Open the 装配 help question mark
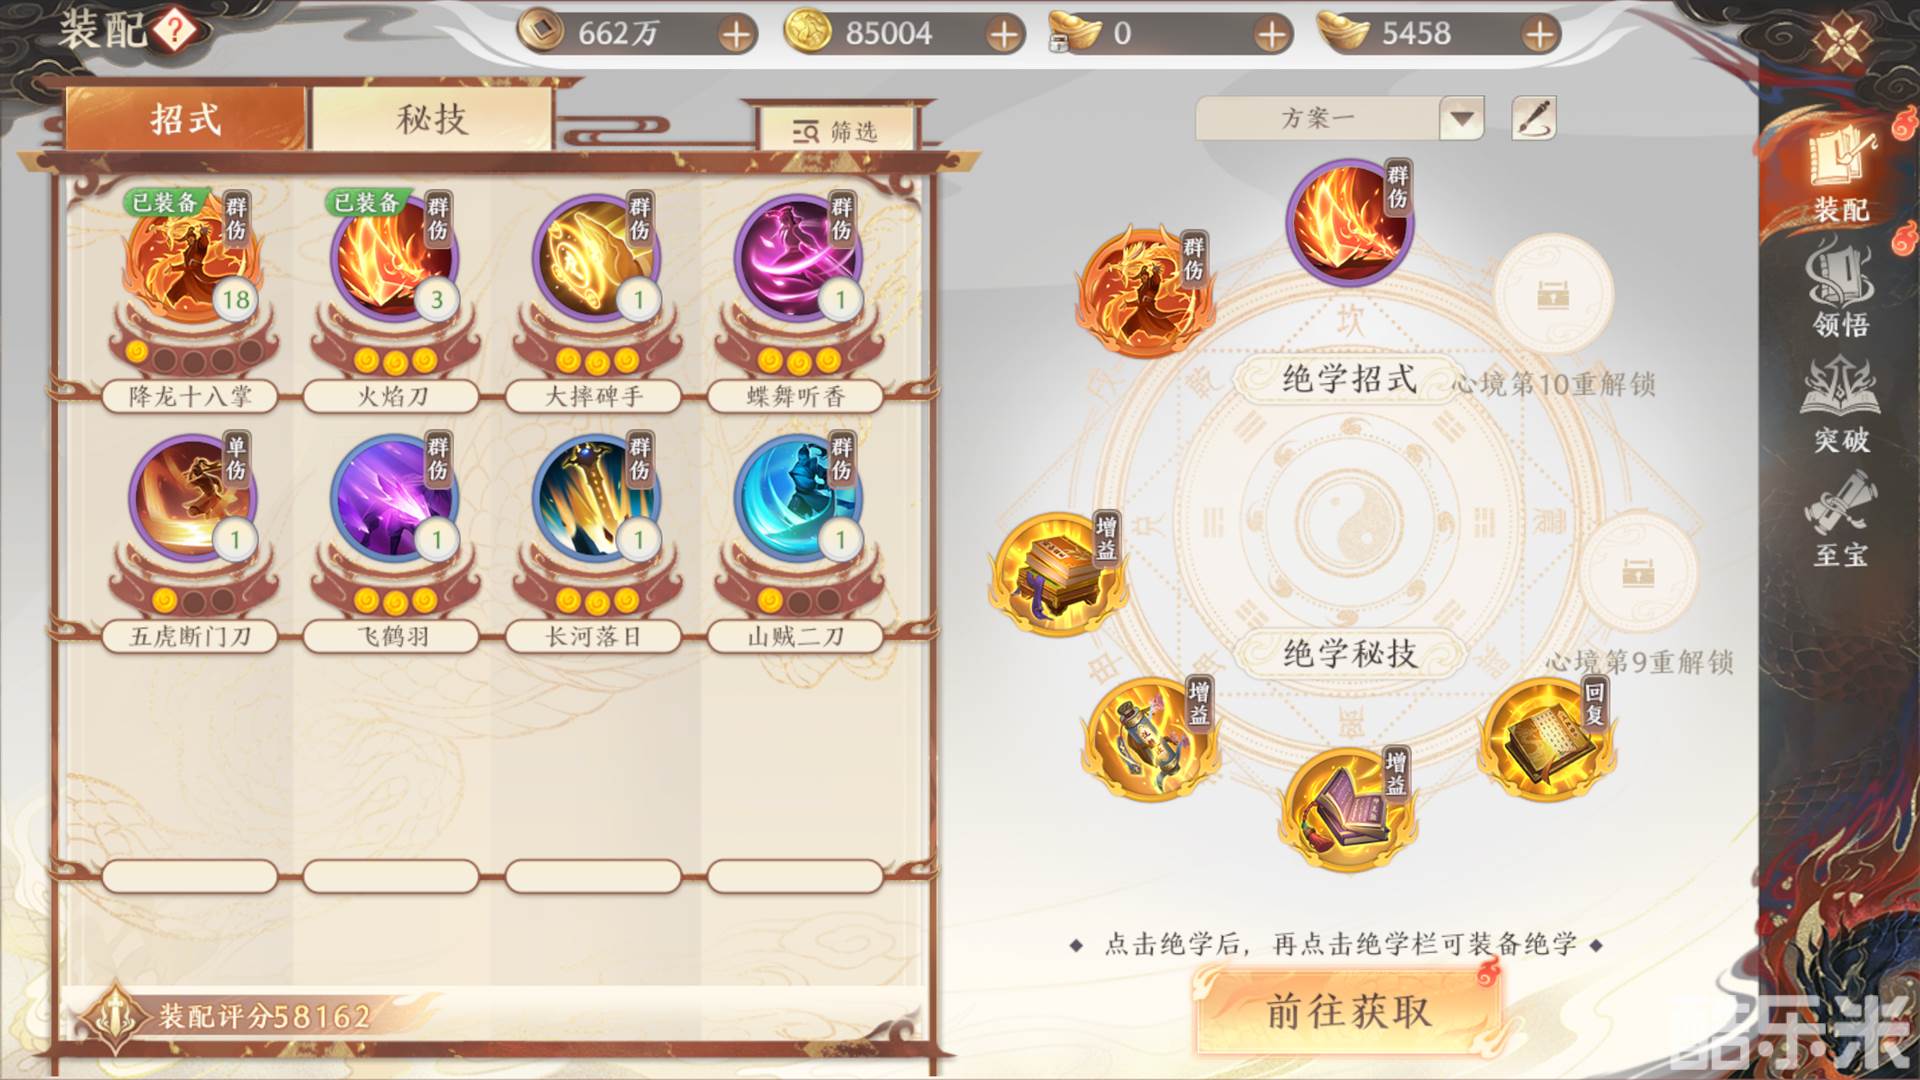1920x1080 pixels. [x=175, y=31]
